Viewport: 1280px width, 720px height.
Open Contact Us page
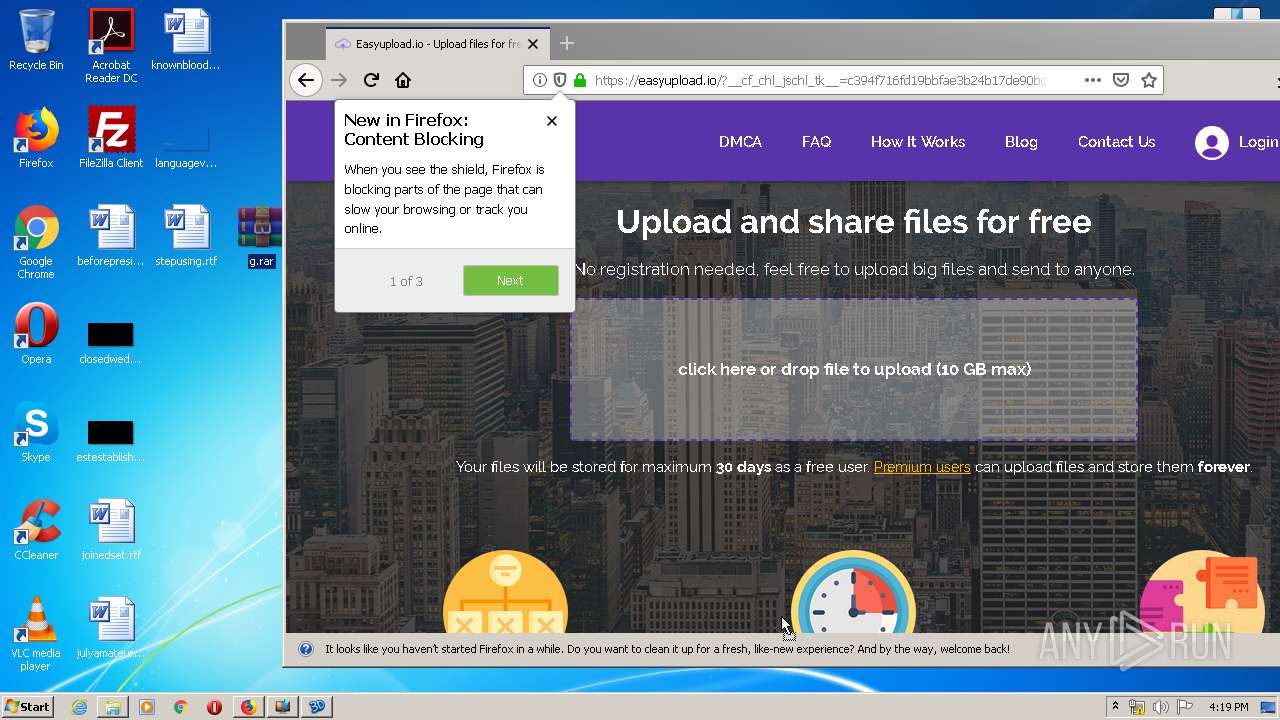click(1116, 142)
